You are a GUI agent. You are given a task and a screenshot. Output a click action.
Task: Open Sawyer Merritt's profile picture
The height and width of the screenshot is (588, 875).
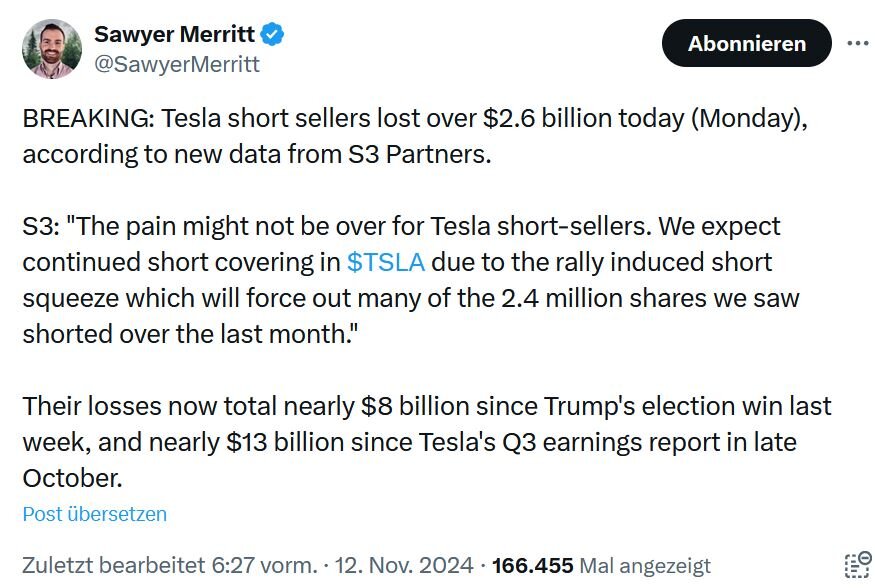(x=52, y=49)
